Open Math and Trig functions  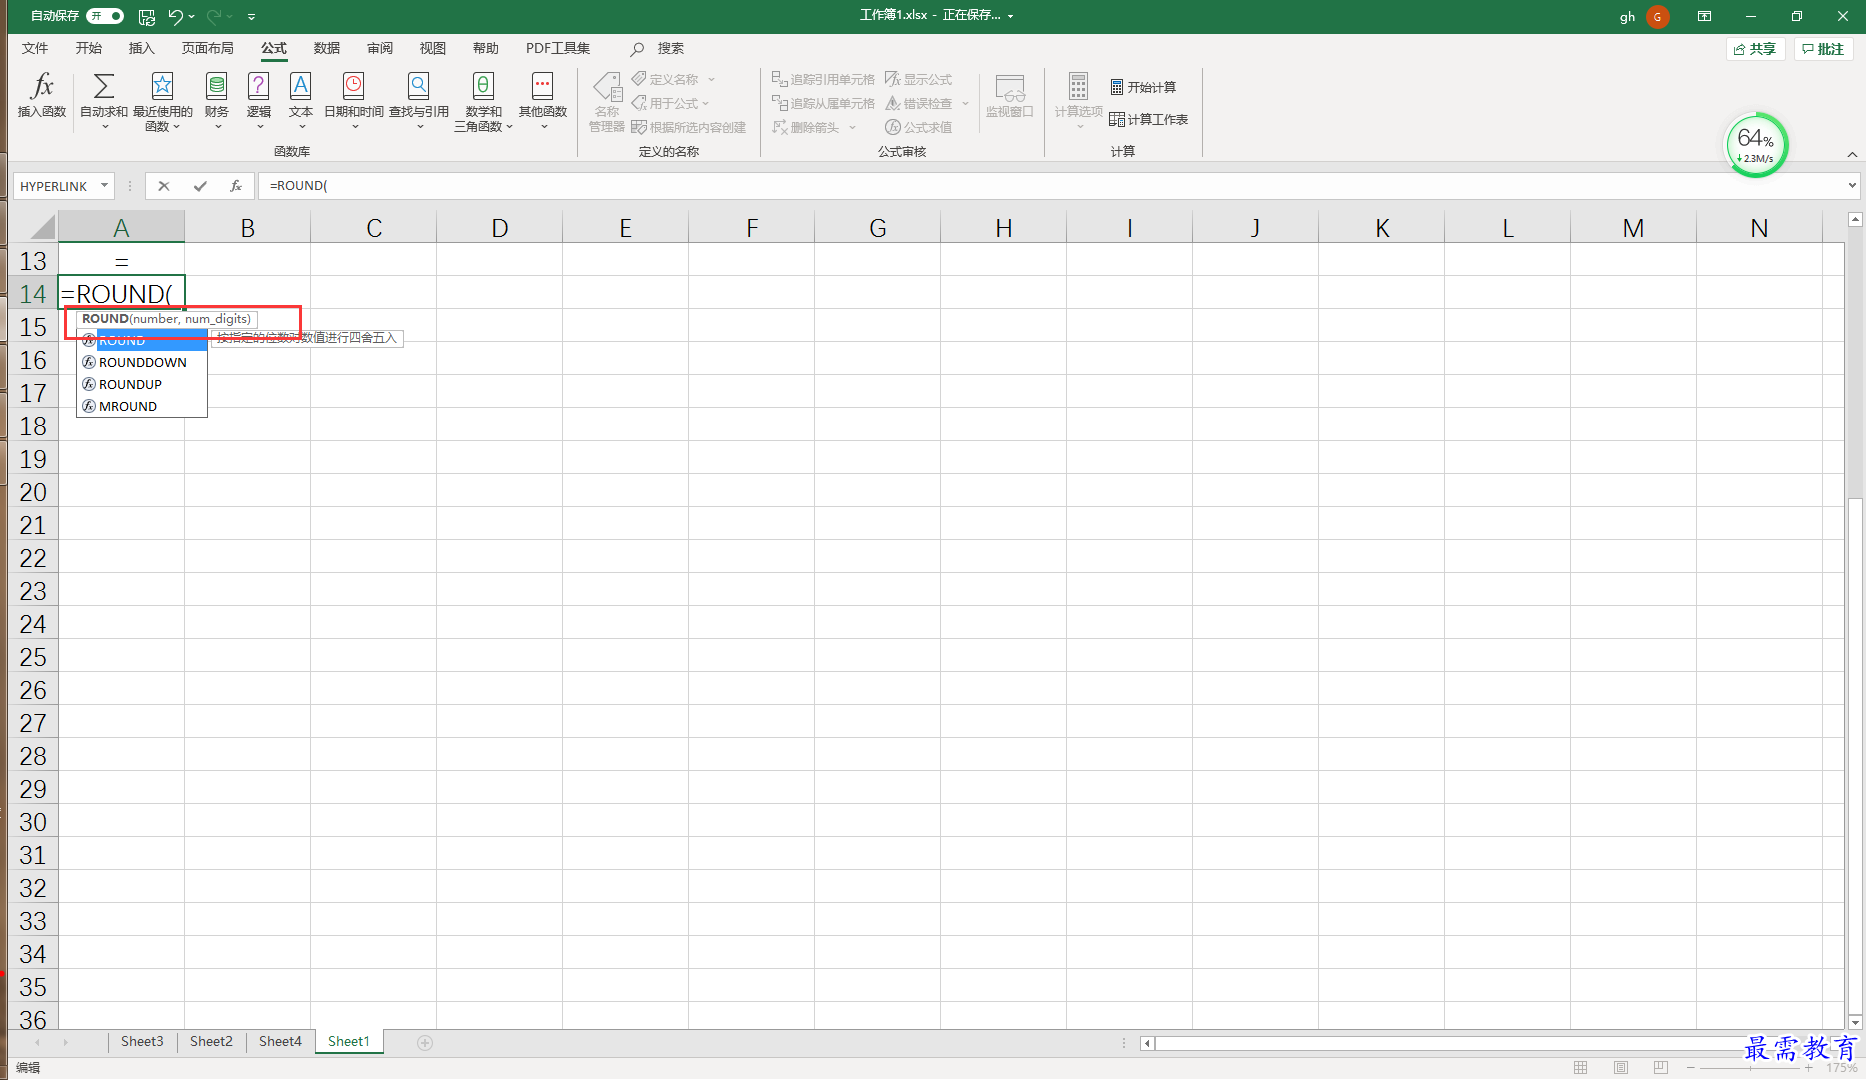click(x=483, y=100)
